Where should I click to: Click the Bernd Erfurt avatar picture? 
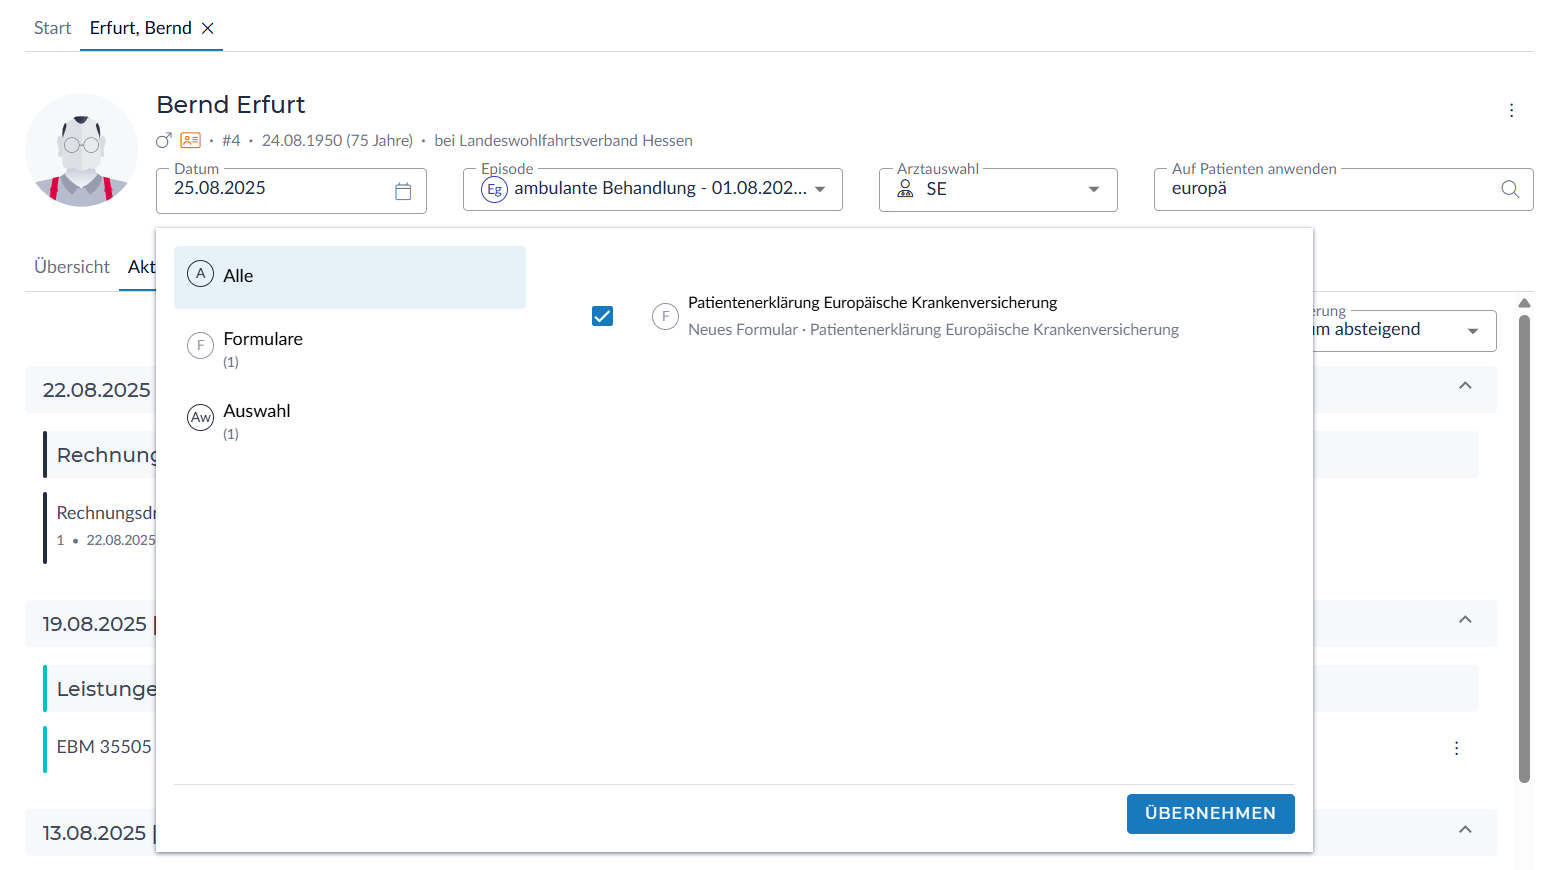(x=82, y=150)
